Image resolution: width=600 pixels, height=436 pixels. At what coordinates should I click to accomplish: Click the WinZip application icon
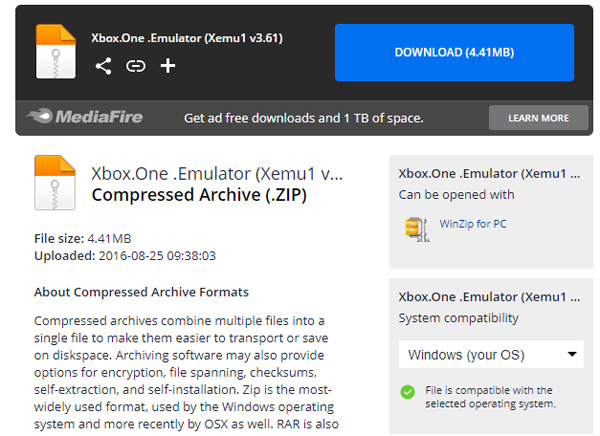coord(416,227)
